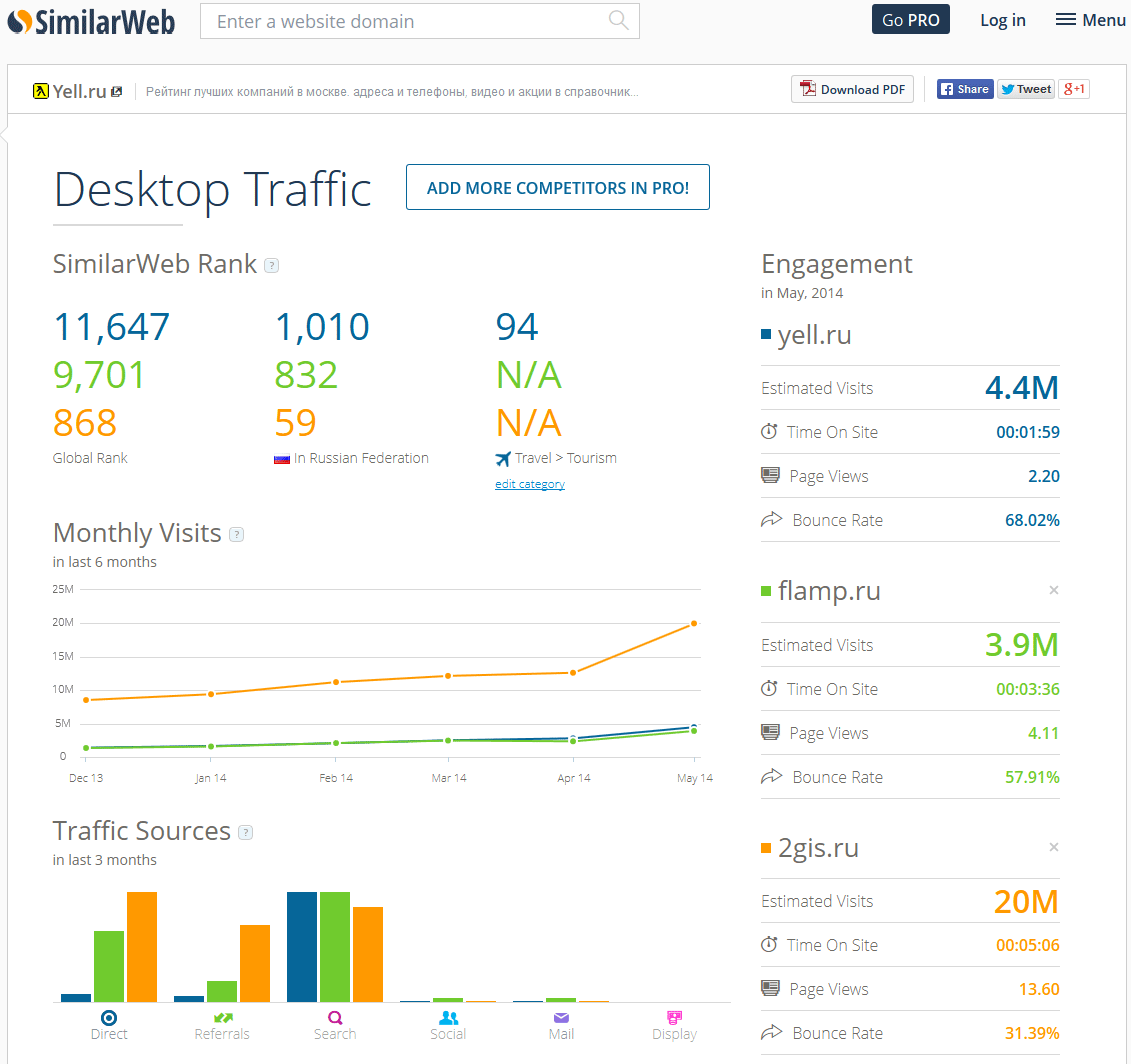This screenshot has height=1064, width=1131.
Task: Click flamp.ru Bounce Rate arrow icon
Action: point(772,776)
